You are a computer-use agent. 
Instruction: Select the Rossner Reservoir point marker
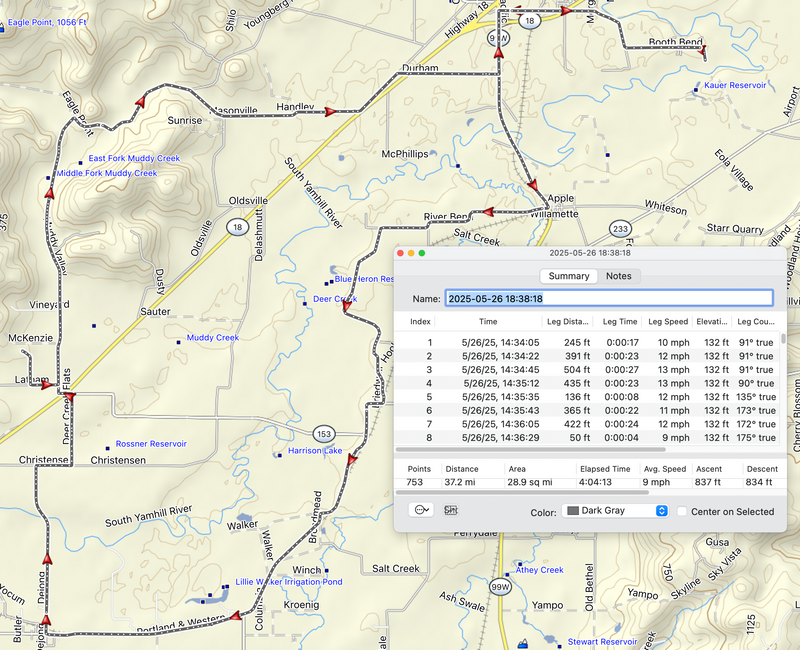[x=107, y=448]
